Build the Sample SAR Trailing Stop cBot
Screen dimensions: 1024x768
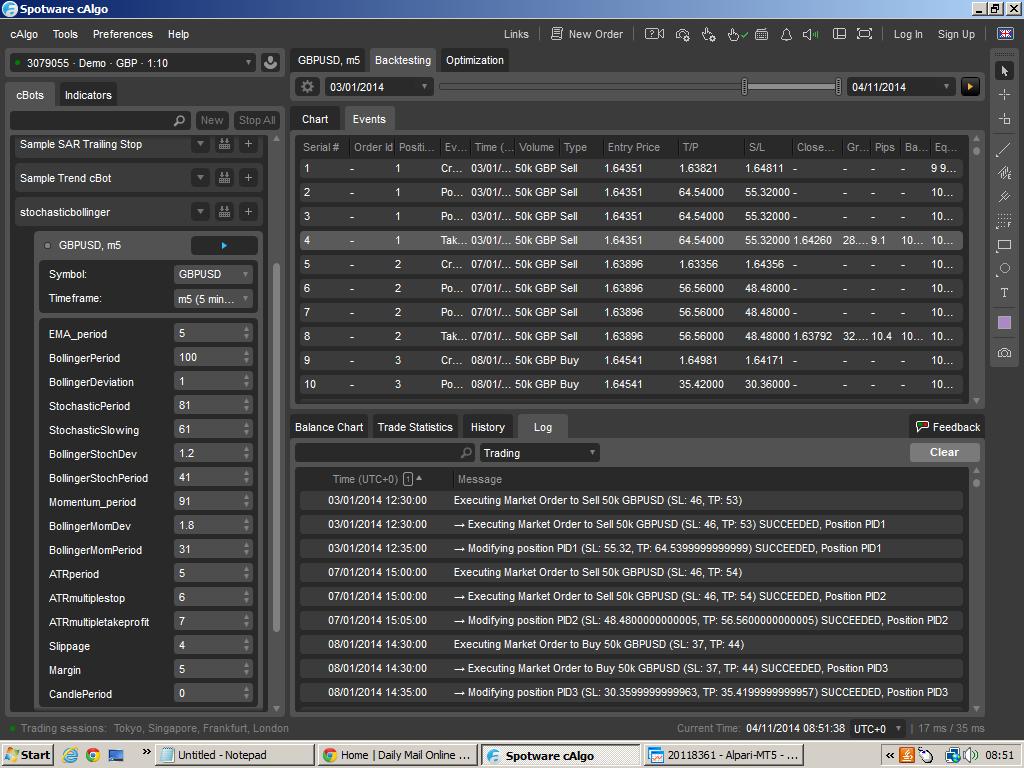pos(224,144)
